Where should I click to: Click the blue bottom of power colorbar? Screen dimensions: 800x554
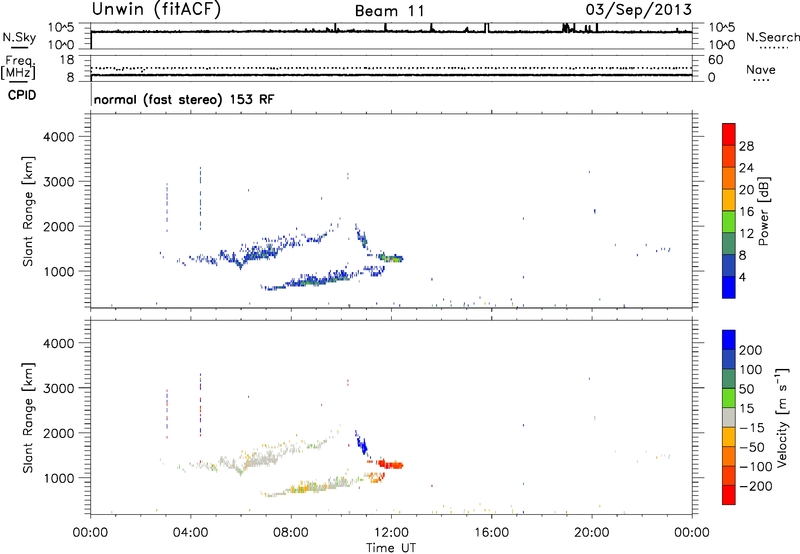point(729,287)
